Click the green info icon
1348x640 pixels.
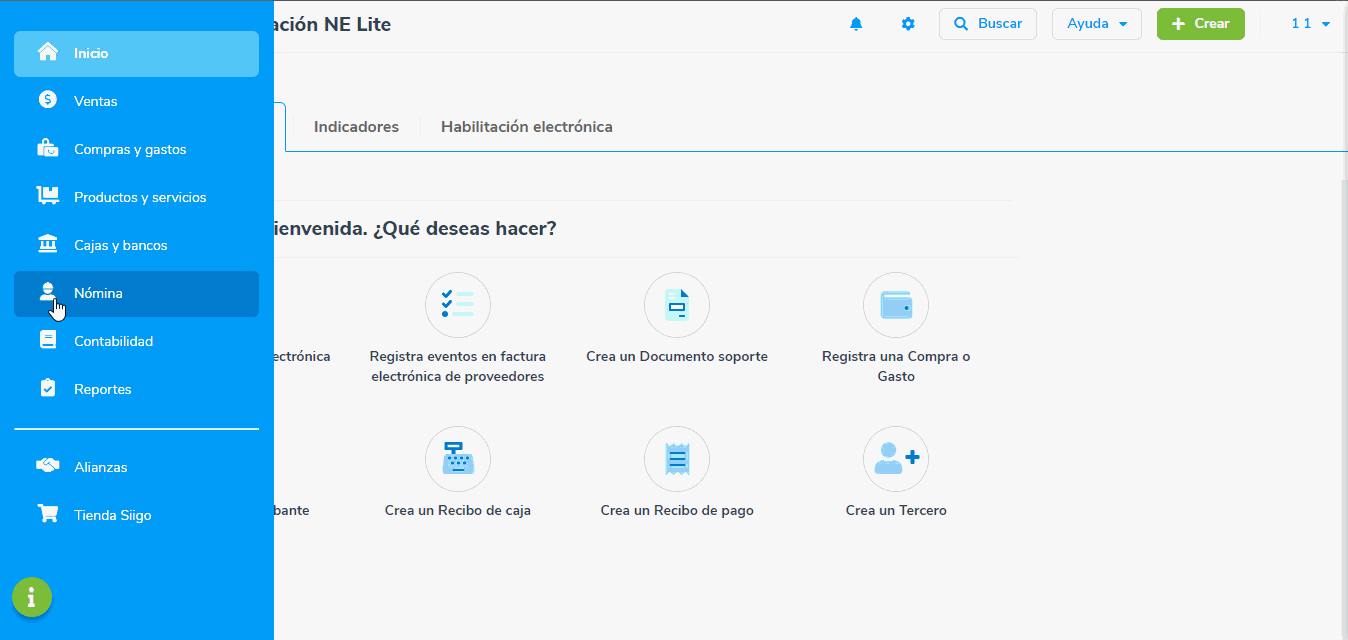click(32, 598)
